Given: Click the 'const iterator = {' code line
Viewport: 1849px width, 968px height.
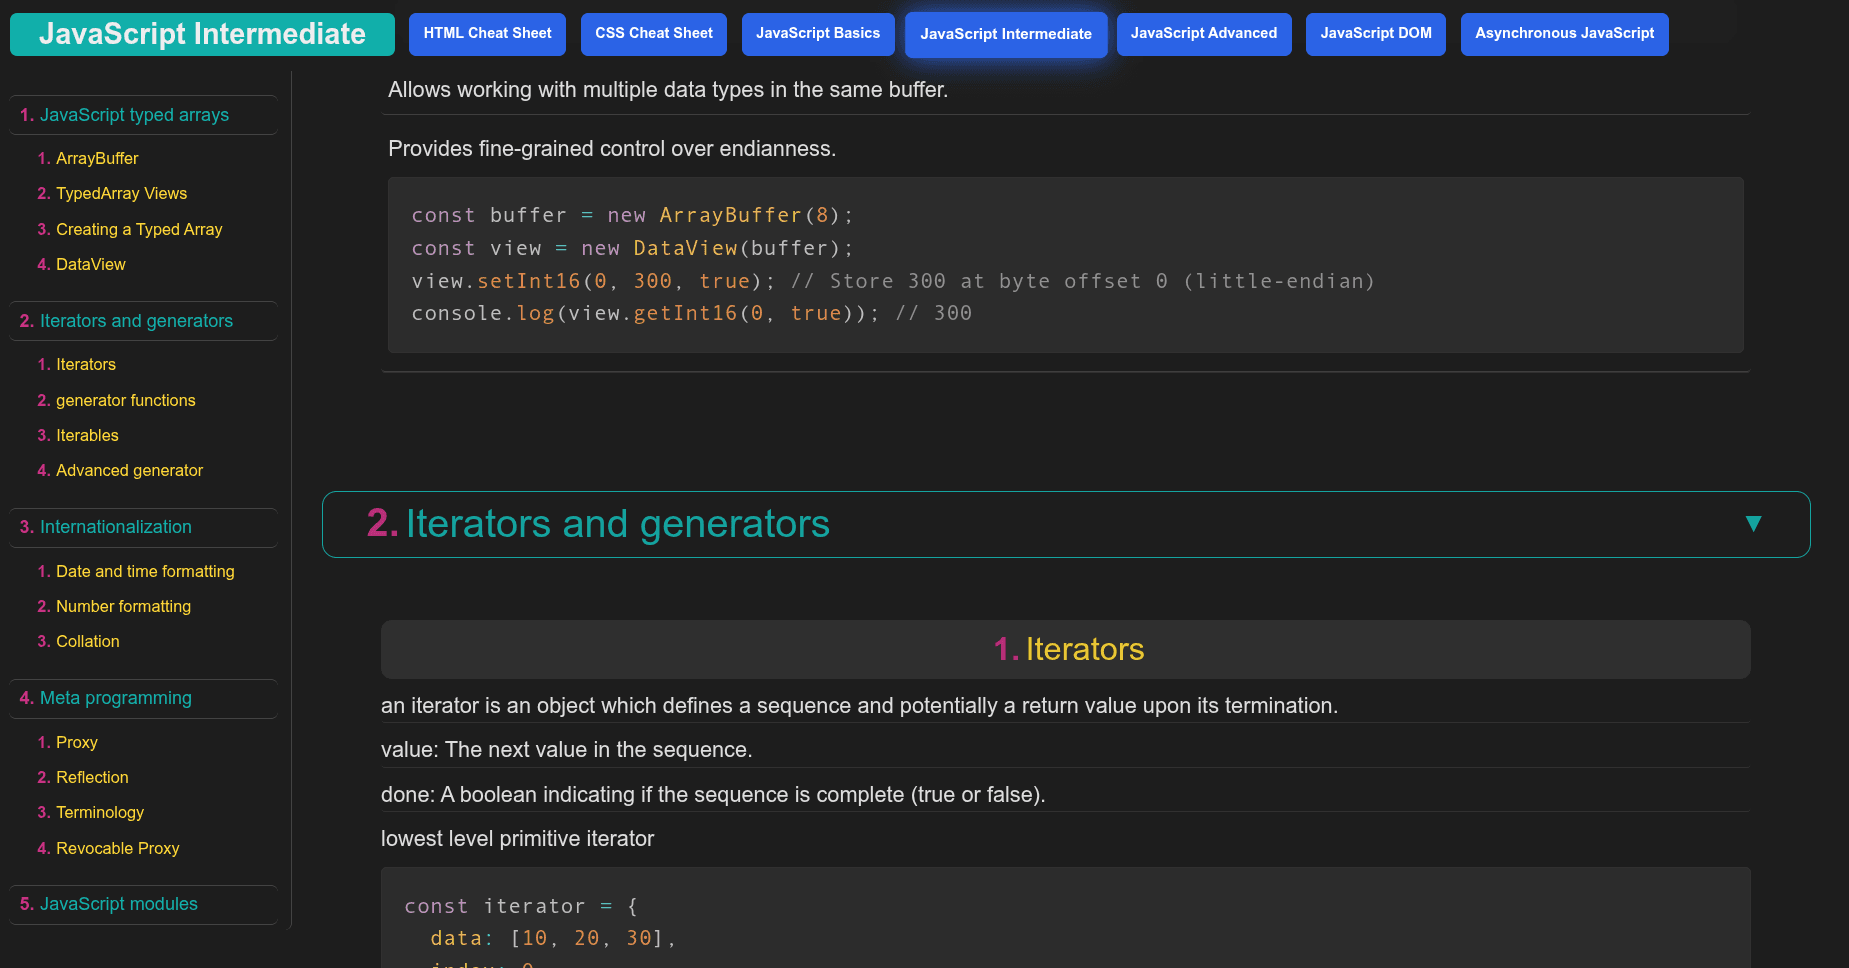Looking at the screenshot, I should coord(521,906).
